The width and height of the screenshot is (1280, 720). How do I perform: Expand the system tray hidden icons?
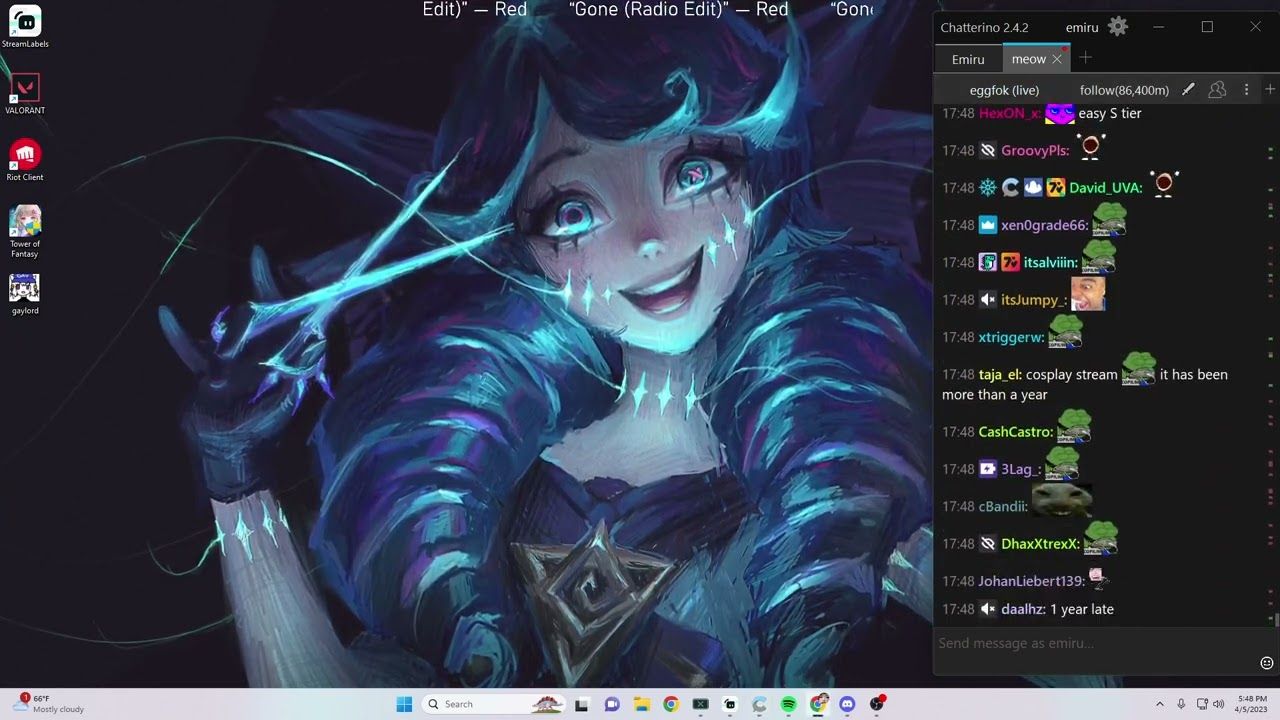(x=1160, y=704)
